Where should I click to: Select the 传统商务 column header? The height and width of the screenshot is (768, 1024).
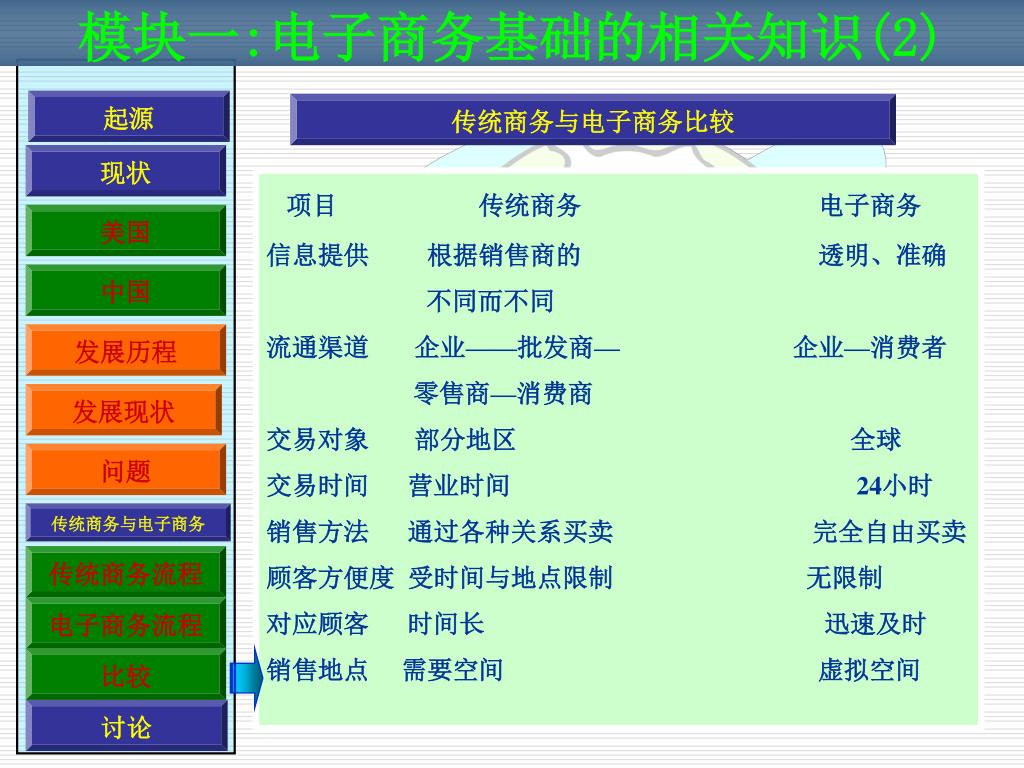(530, 206)
